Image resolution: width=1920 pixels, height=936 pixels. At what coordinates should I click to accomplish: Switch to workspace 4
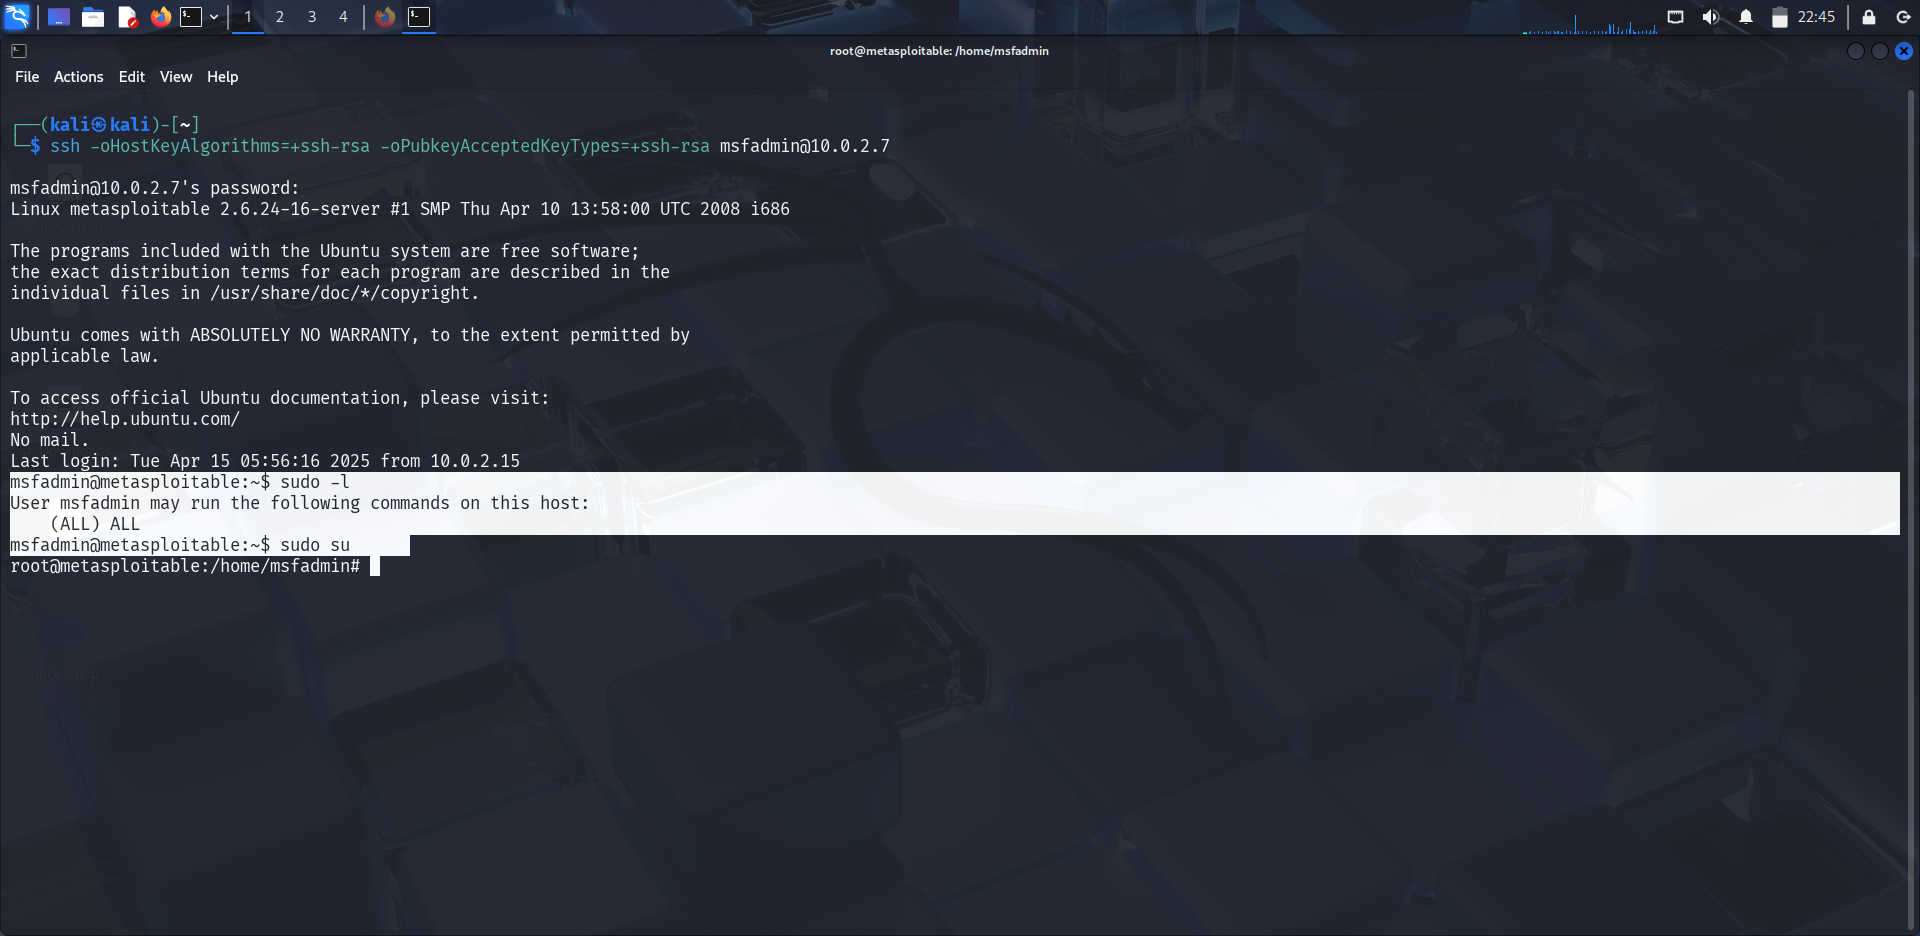[343, 17]
